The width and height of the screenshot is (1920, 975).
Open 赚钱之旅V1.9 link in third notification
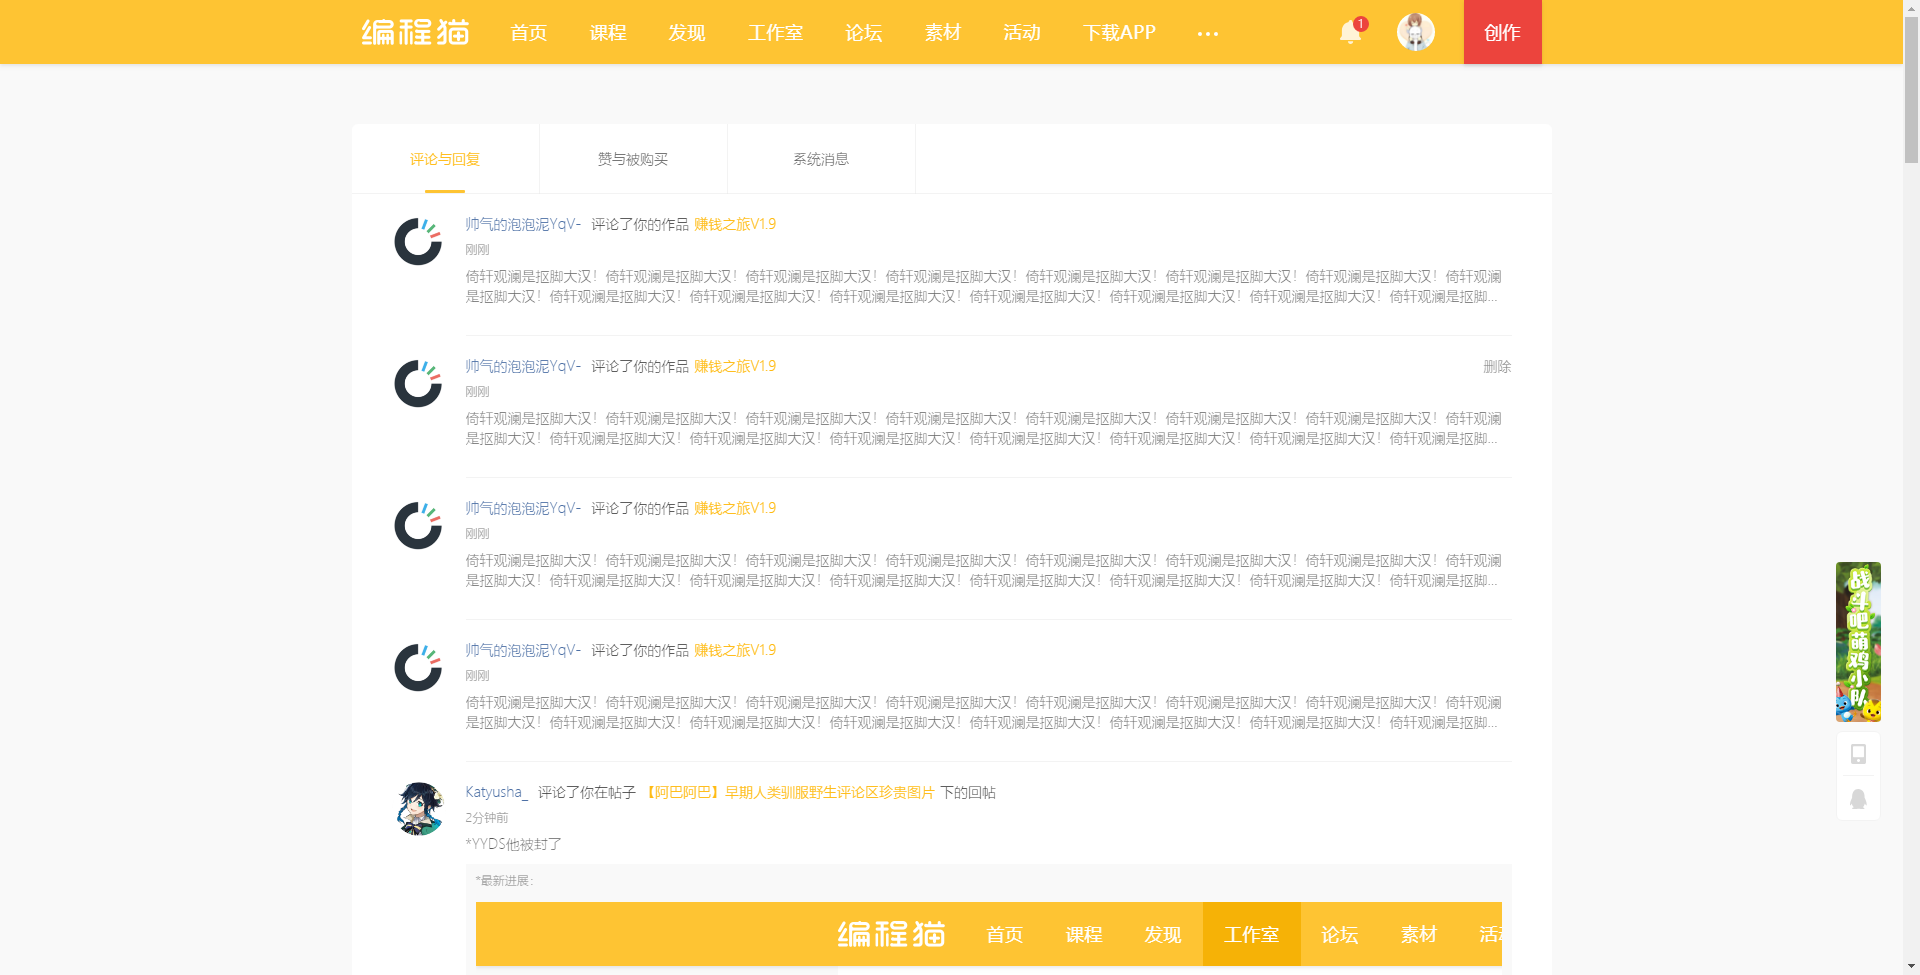point(735,508)
